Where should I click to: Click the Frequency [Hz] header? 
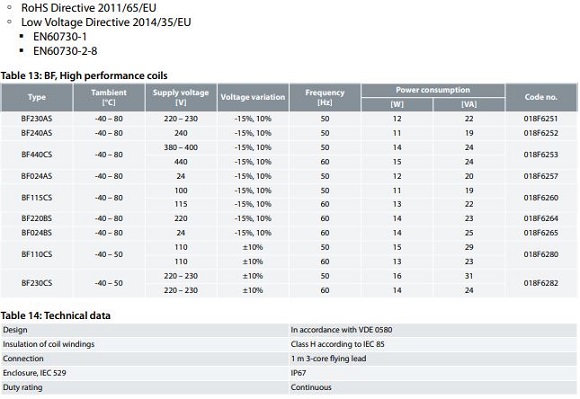coord(325,97)
